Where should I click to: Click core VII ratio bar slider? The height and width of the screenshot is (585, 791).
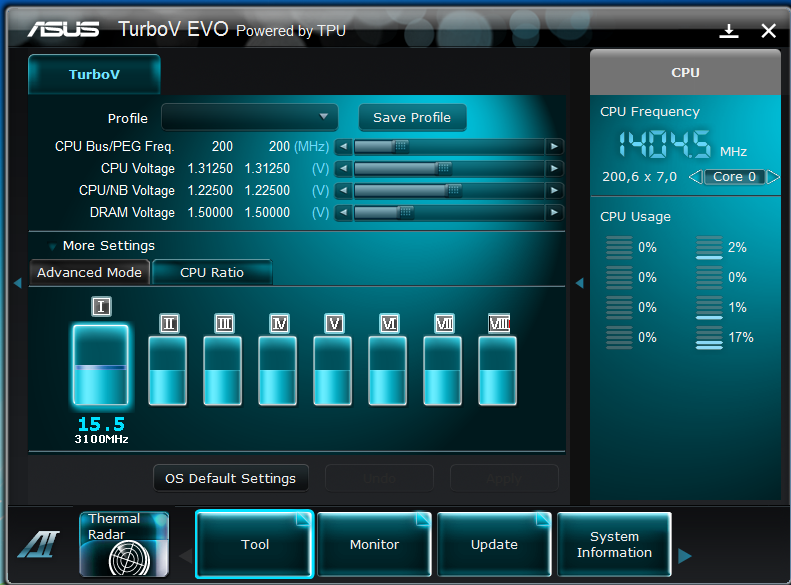(x=442, y=371)
